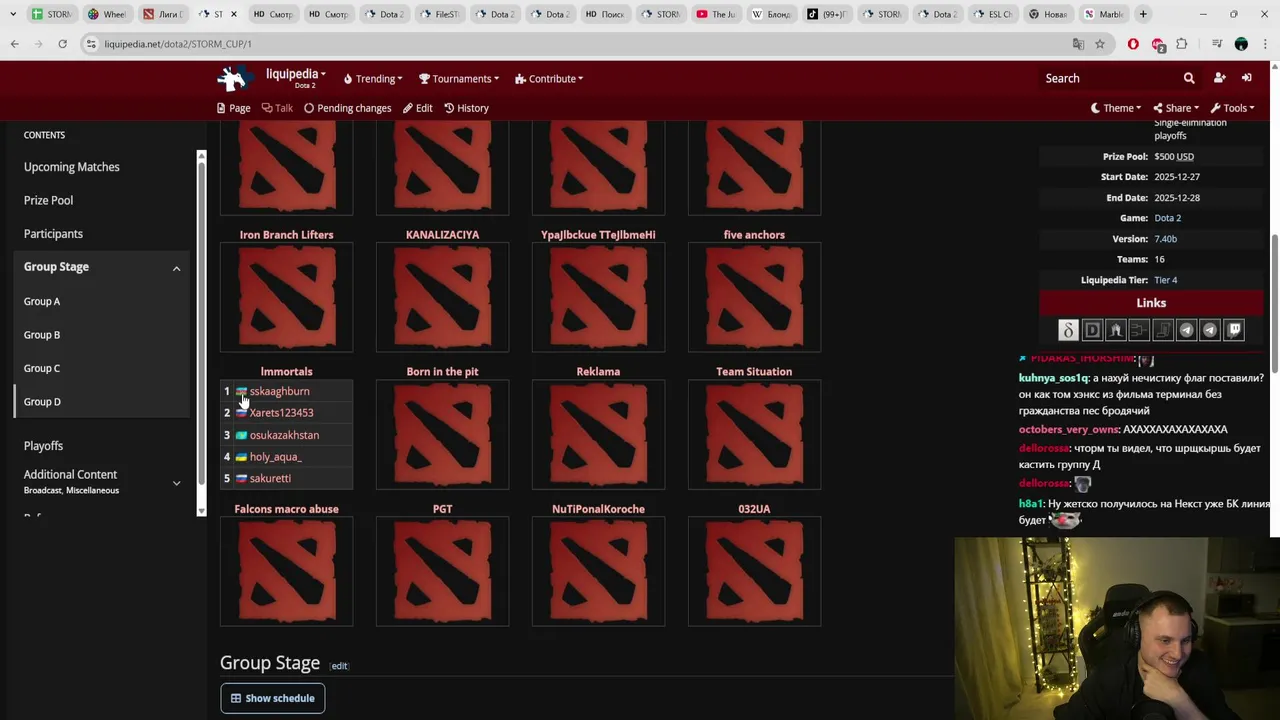Click the search magnifier icon

coord(1189,78)
